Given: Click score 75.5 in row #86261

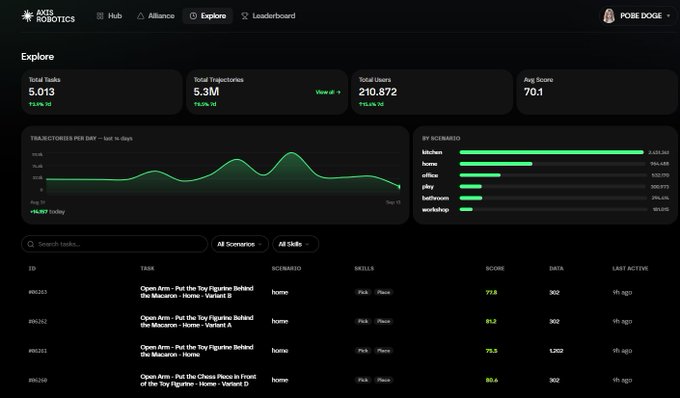Looking at the screenshot, I should [491, 351].
